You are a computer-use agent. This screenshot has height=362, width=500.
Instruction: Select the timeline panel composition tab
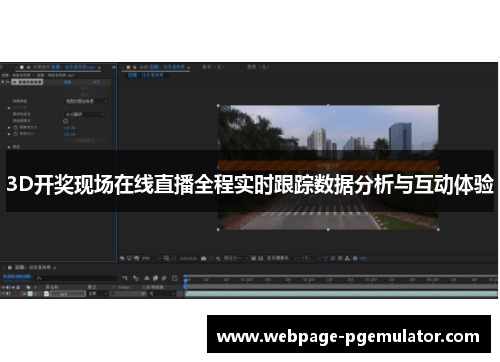[33, 267]
